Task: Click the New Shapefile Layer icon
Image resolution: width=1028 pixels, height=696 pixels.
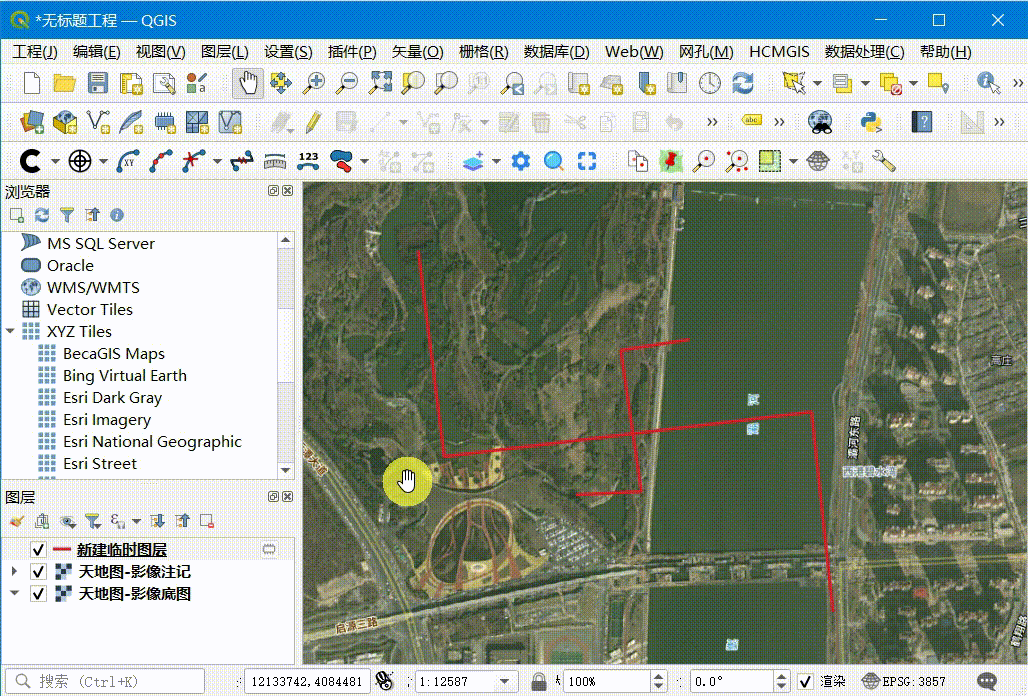Action: (98, 122)
